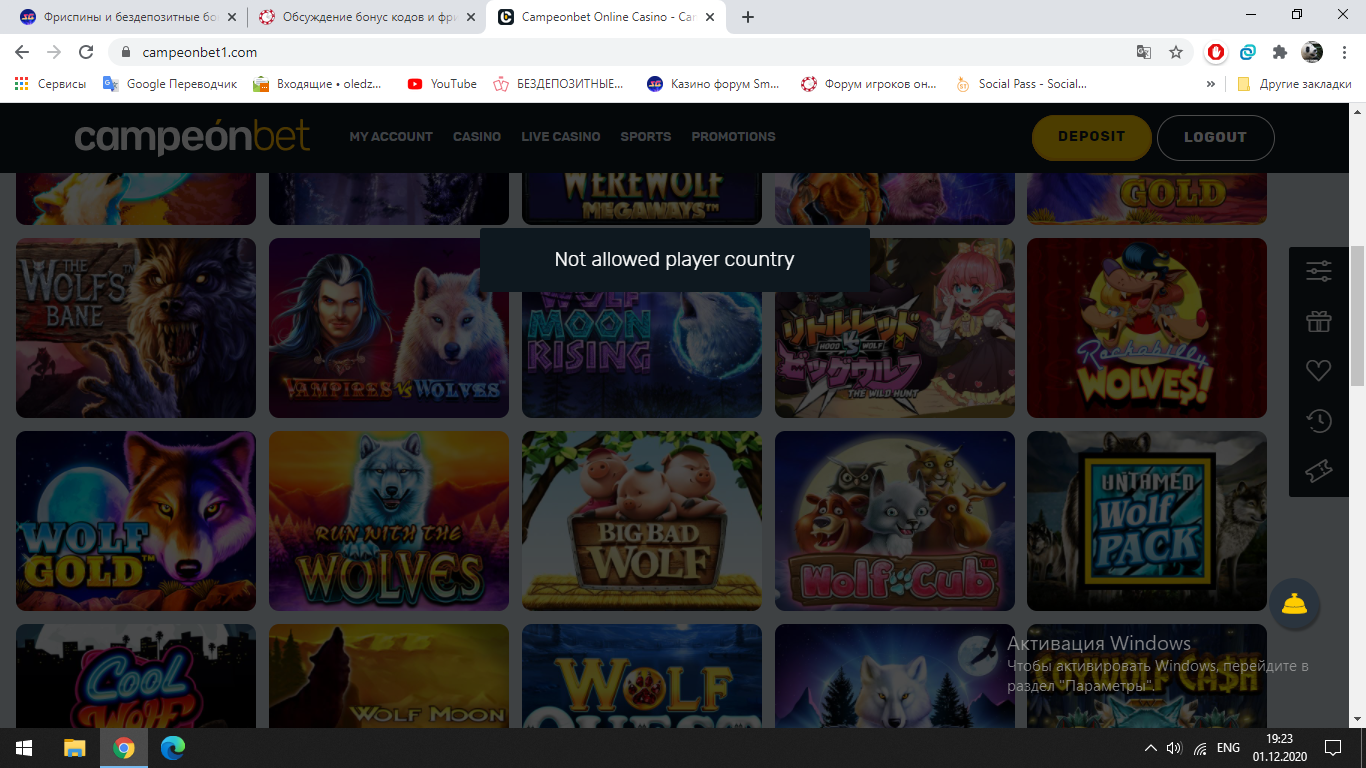Open the casino filter settings sidebar icon

[x=1319, y=271]
